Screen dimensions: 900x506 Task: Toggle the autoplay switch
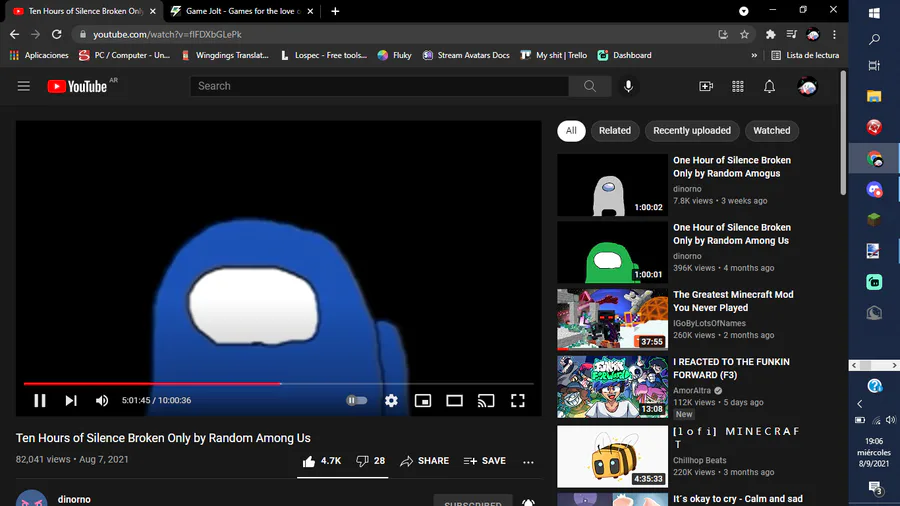[356, 400]
